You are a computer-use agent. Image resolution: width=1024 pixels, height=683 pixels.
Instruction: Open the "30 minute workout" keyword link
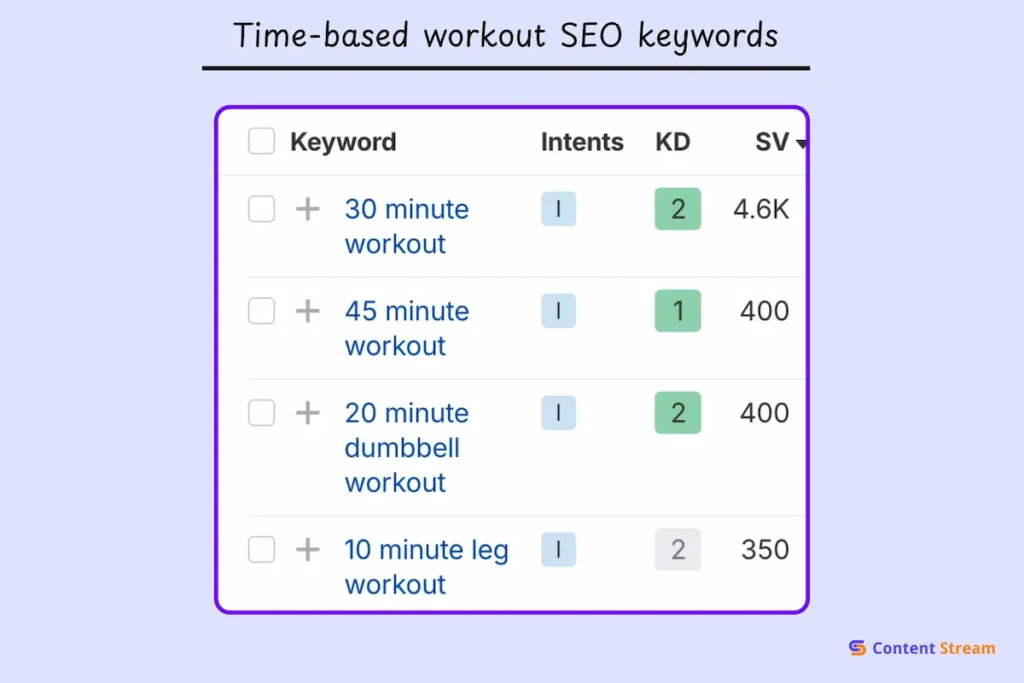point(407,226)
